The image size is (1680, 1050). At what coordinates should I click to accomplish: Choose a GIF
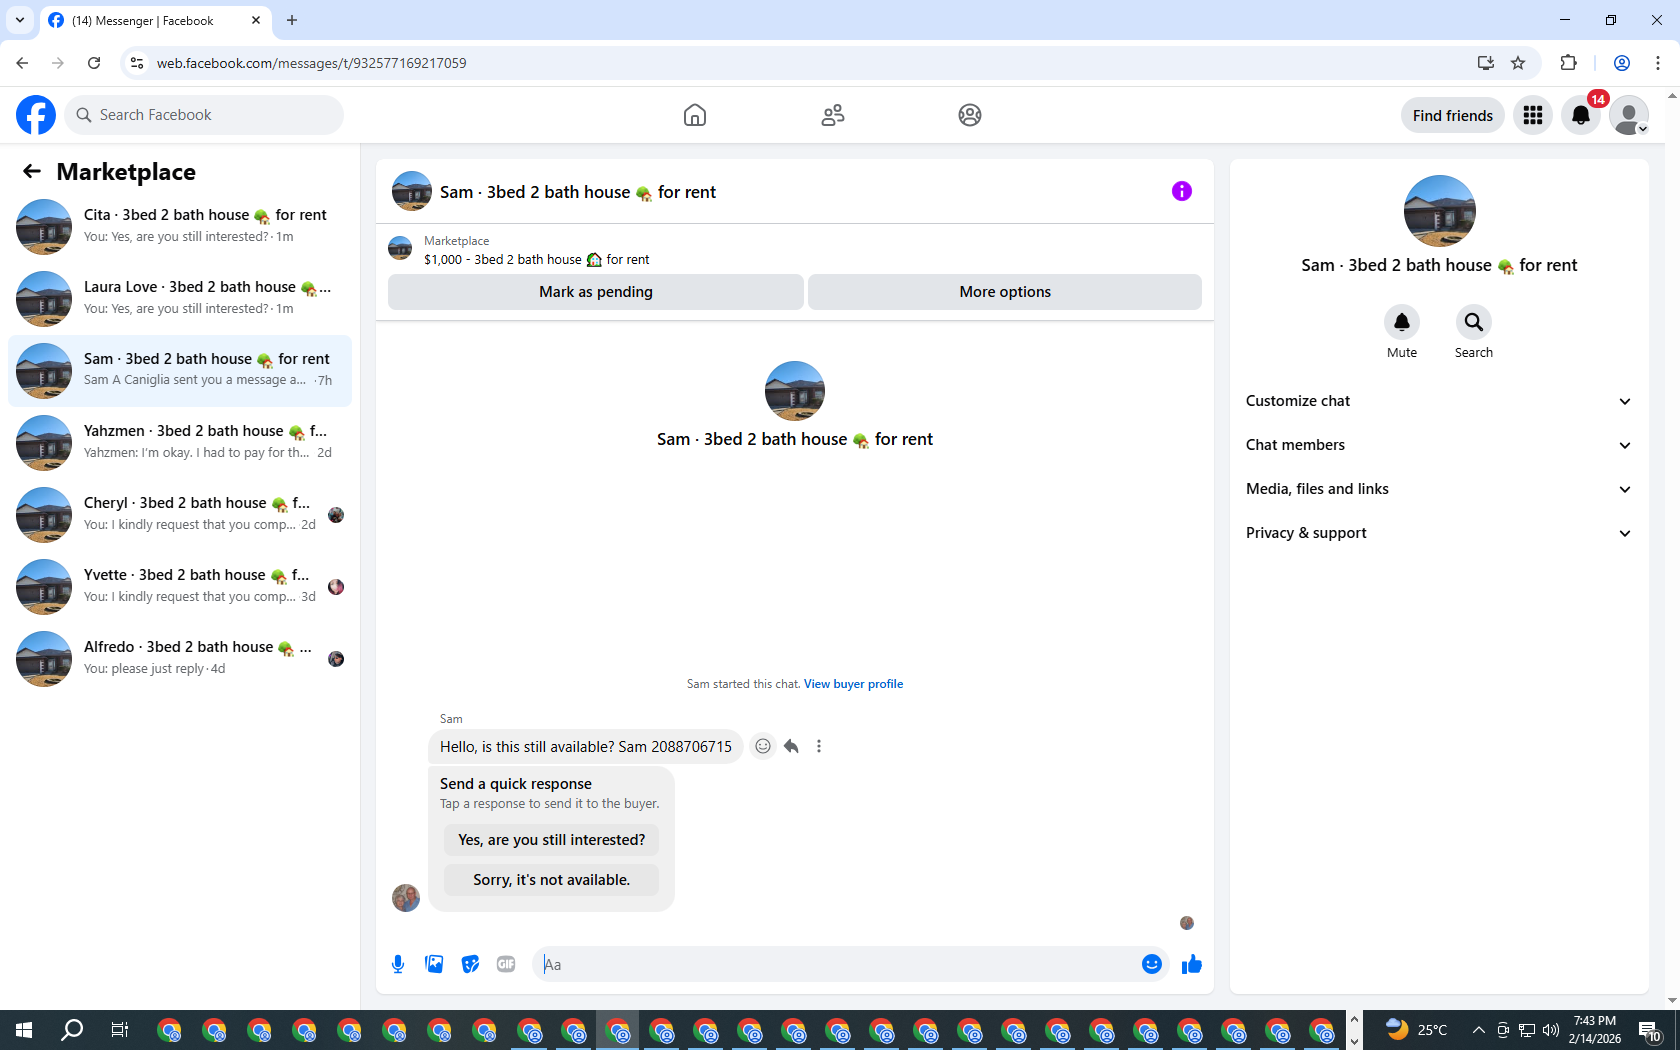click(x=506, y=964)
